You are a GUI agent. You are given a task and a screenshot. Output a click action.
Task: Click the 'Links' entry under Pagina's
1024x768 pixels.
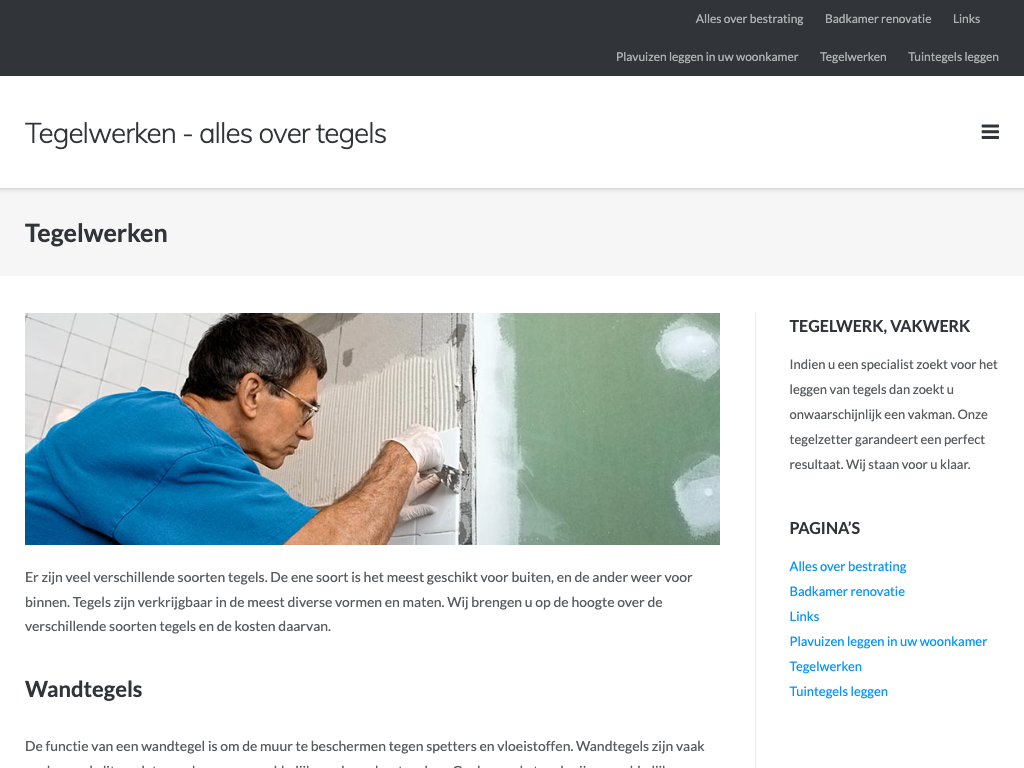(x=804, y=616)
